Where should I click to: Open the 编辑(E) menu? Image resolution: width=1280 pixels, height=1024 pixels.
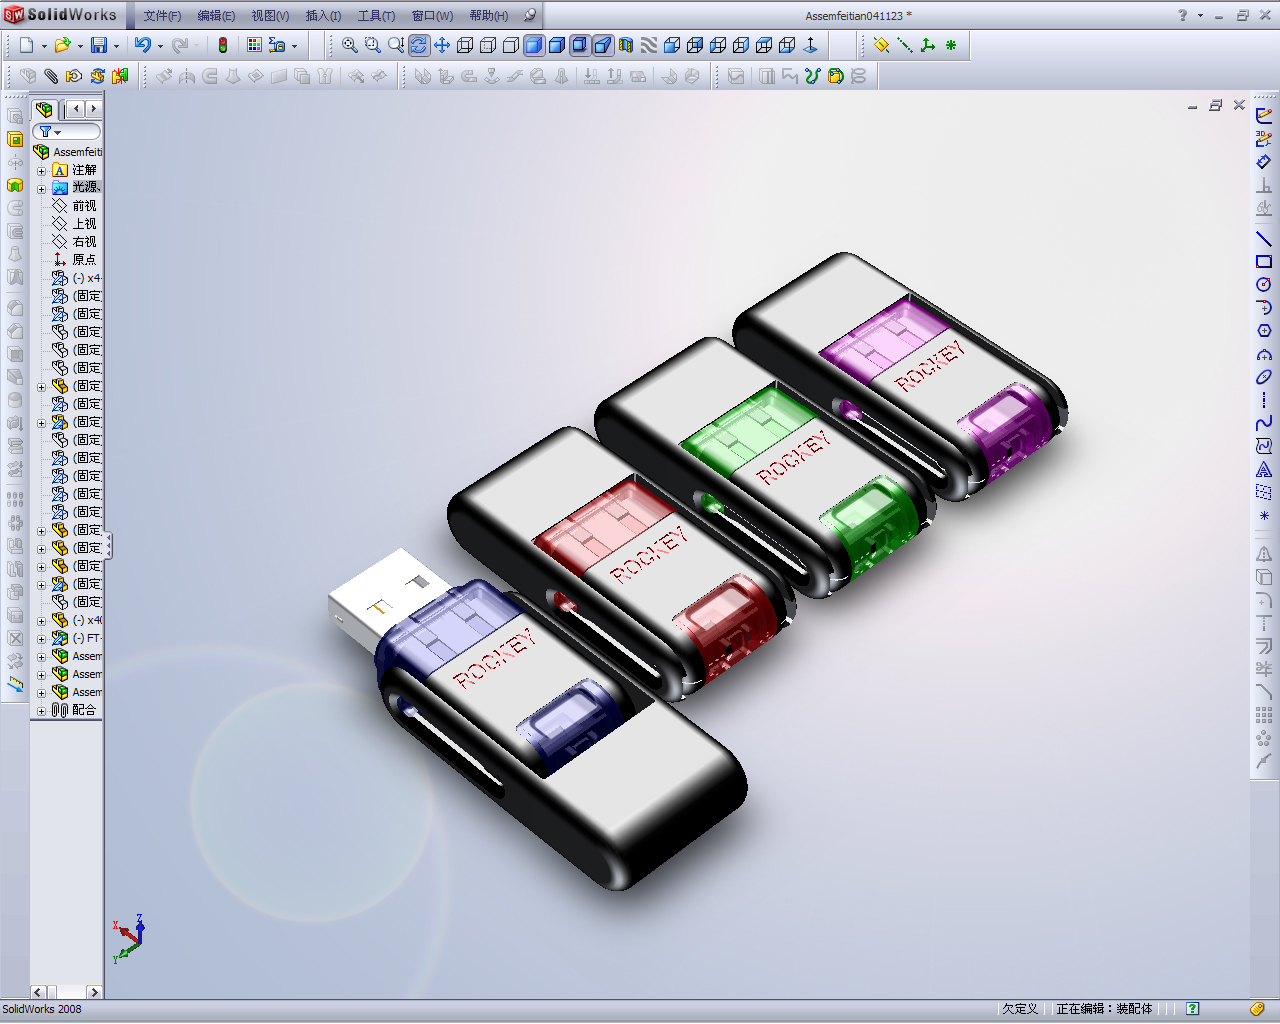coord(216,16)
